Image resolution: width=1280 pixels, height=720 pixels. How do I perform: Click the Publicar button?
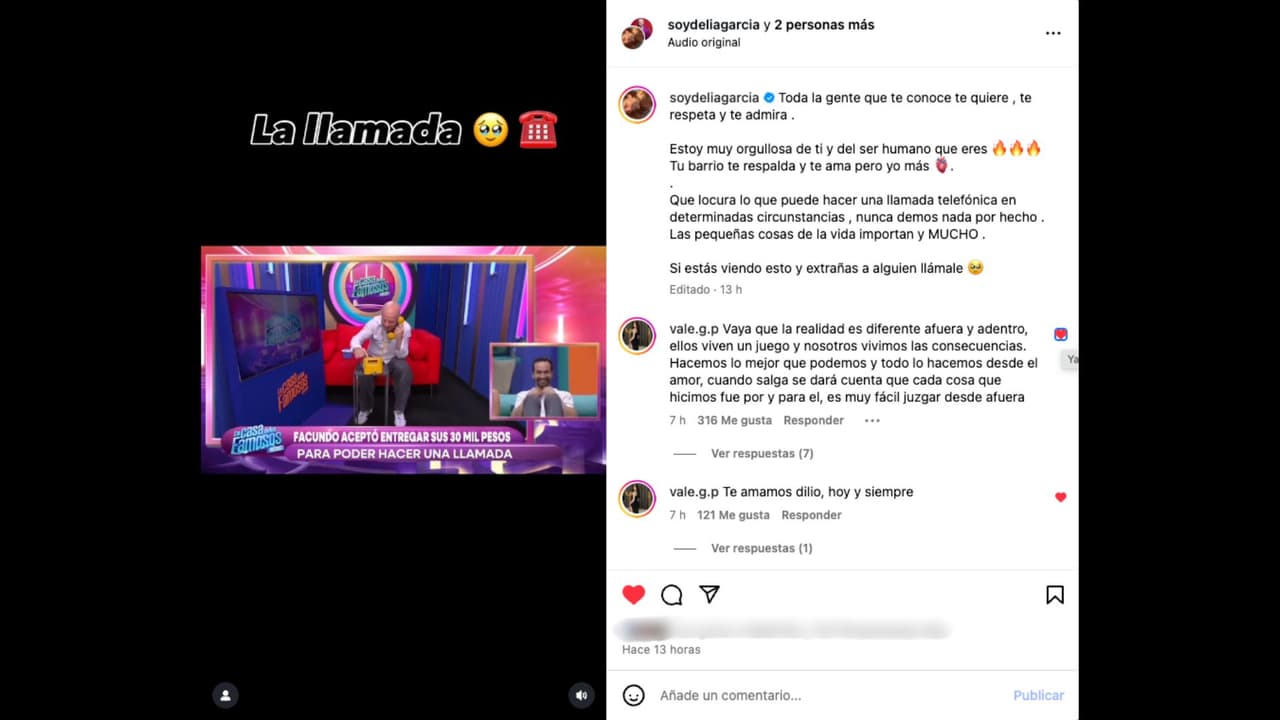pyautogui.click(x=1039, y=695)
